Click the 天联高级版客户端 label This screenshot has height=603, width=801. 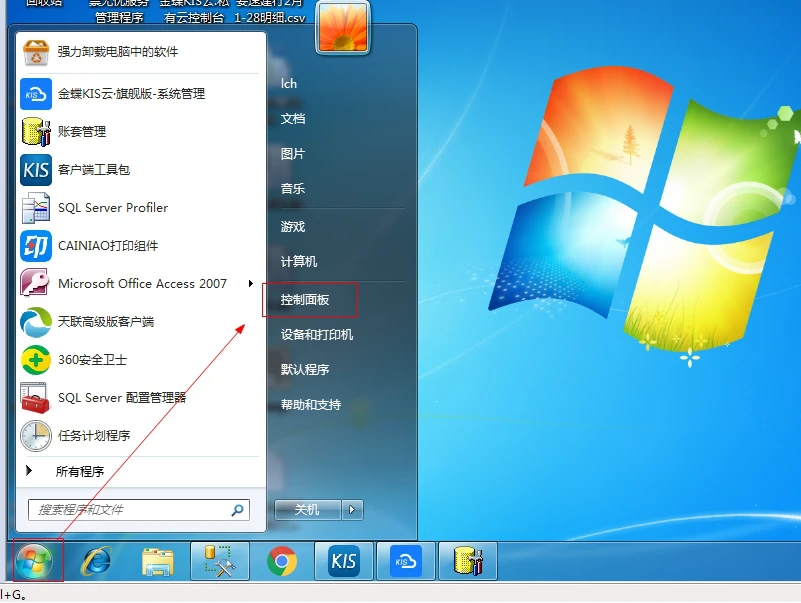[x=106, y=322]
